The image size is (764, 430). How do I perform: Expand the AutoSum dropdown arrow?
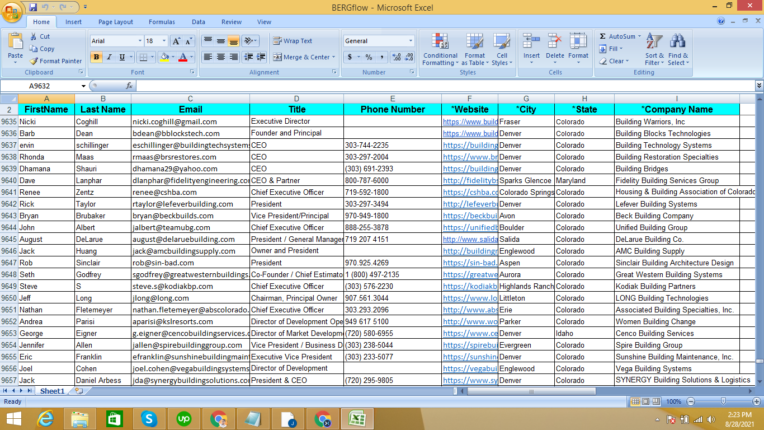pyautogui.click(x=639, y=37)
